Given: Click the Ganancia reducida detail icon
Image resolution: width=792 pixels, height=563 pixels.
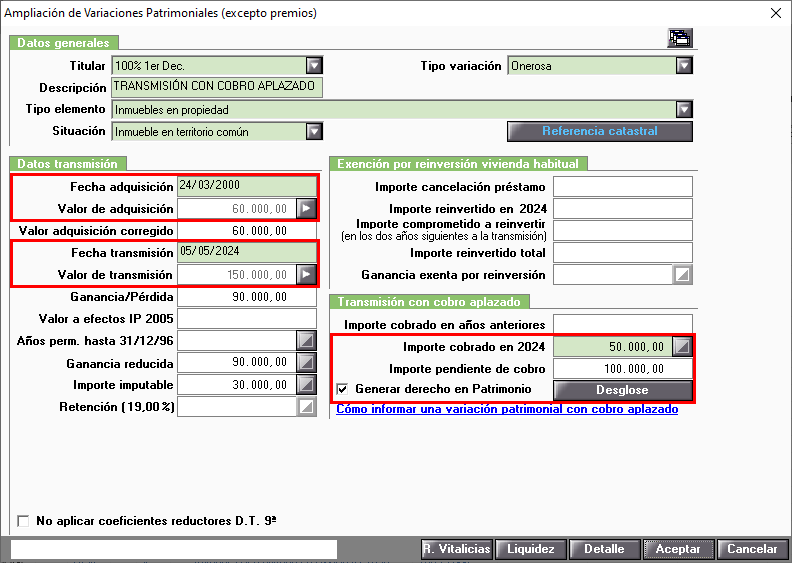Looking at the screenshot, I should (x=307, y=363).
